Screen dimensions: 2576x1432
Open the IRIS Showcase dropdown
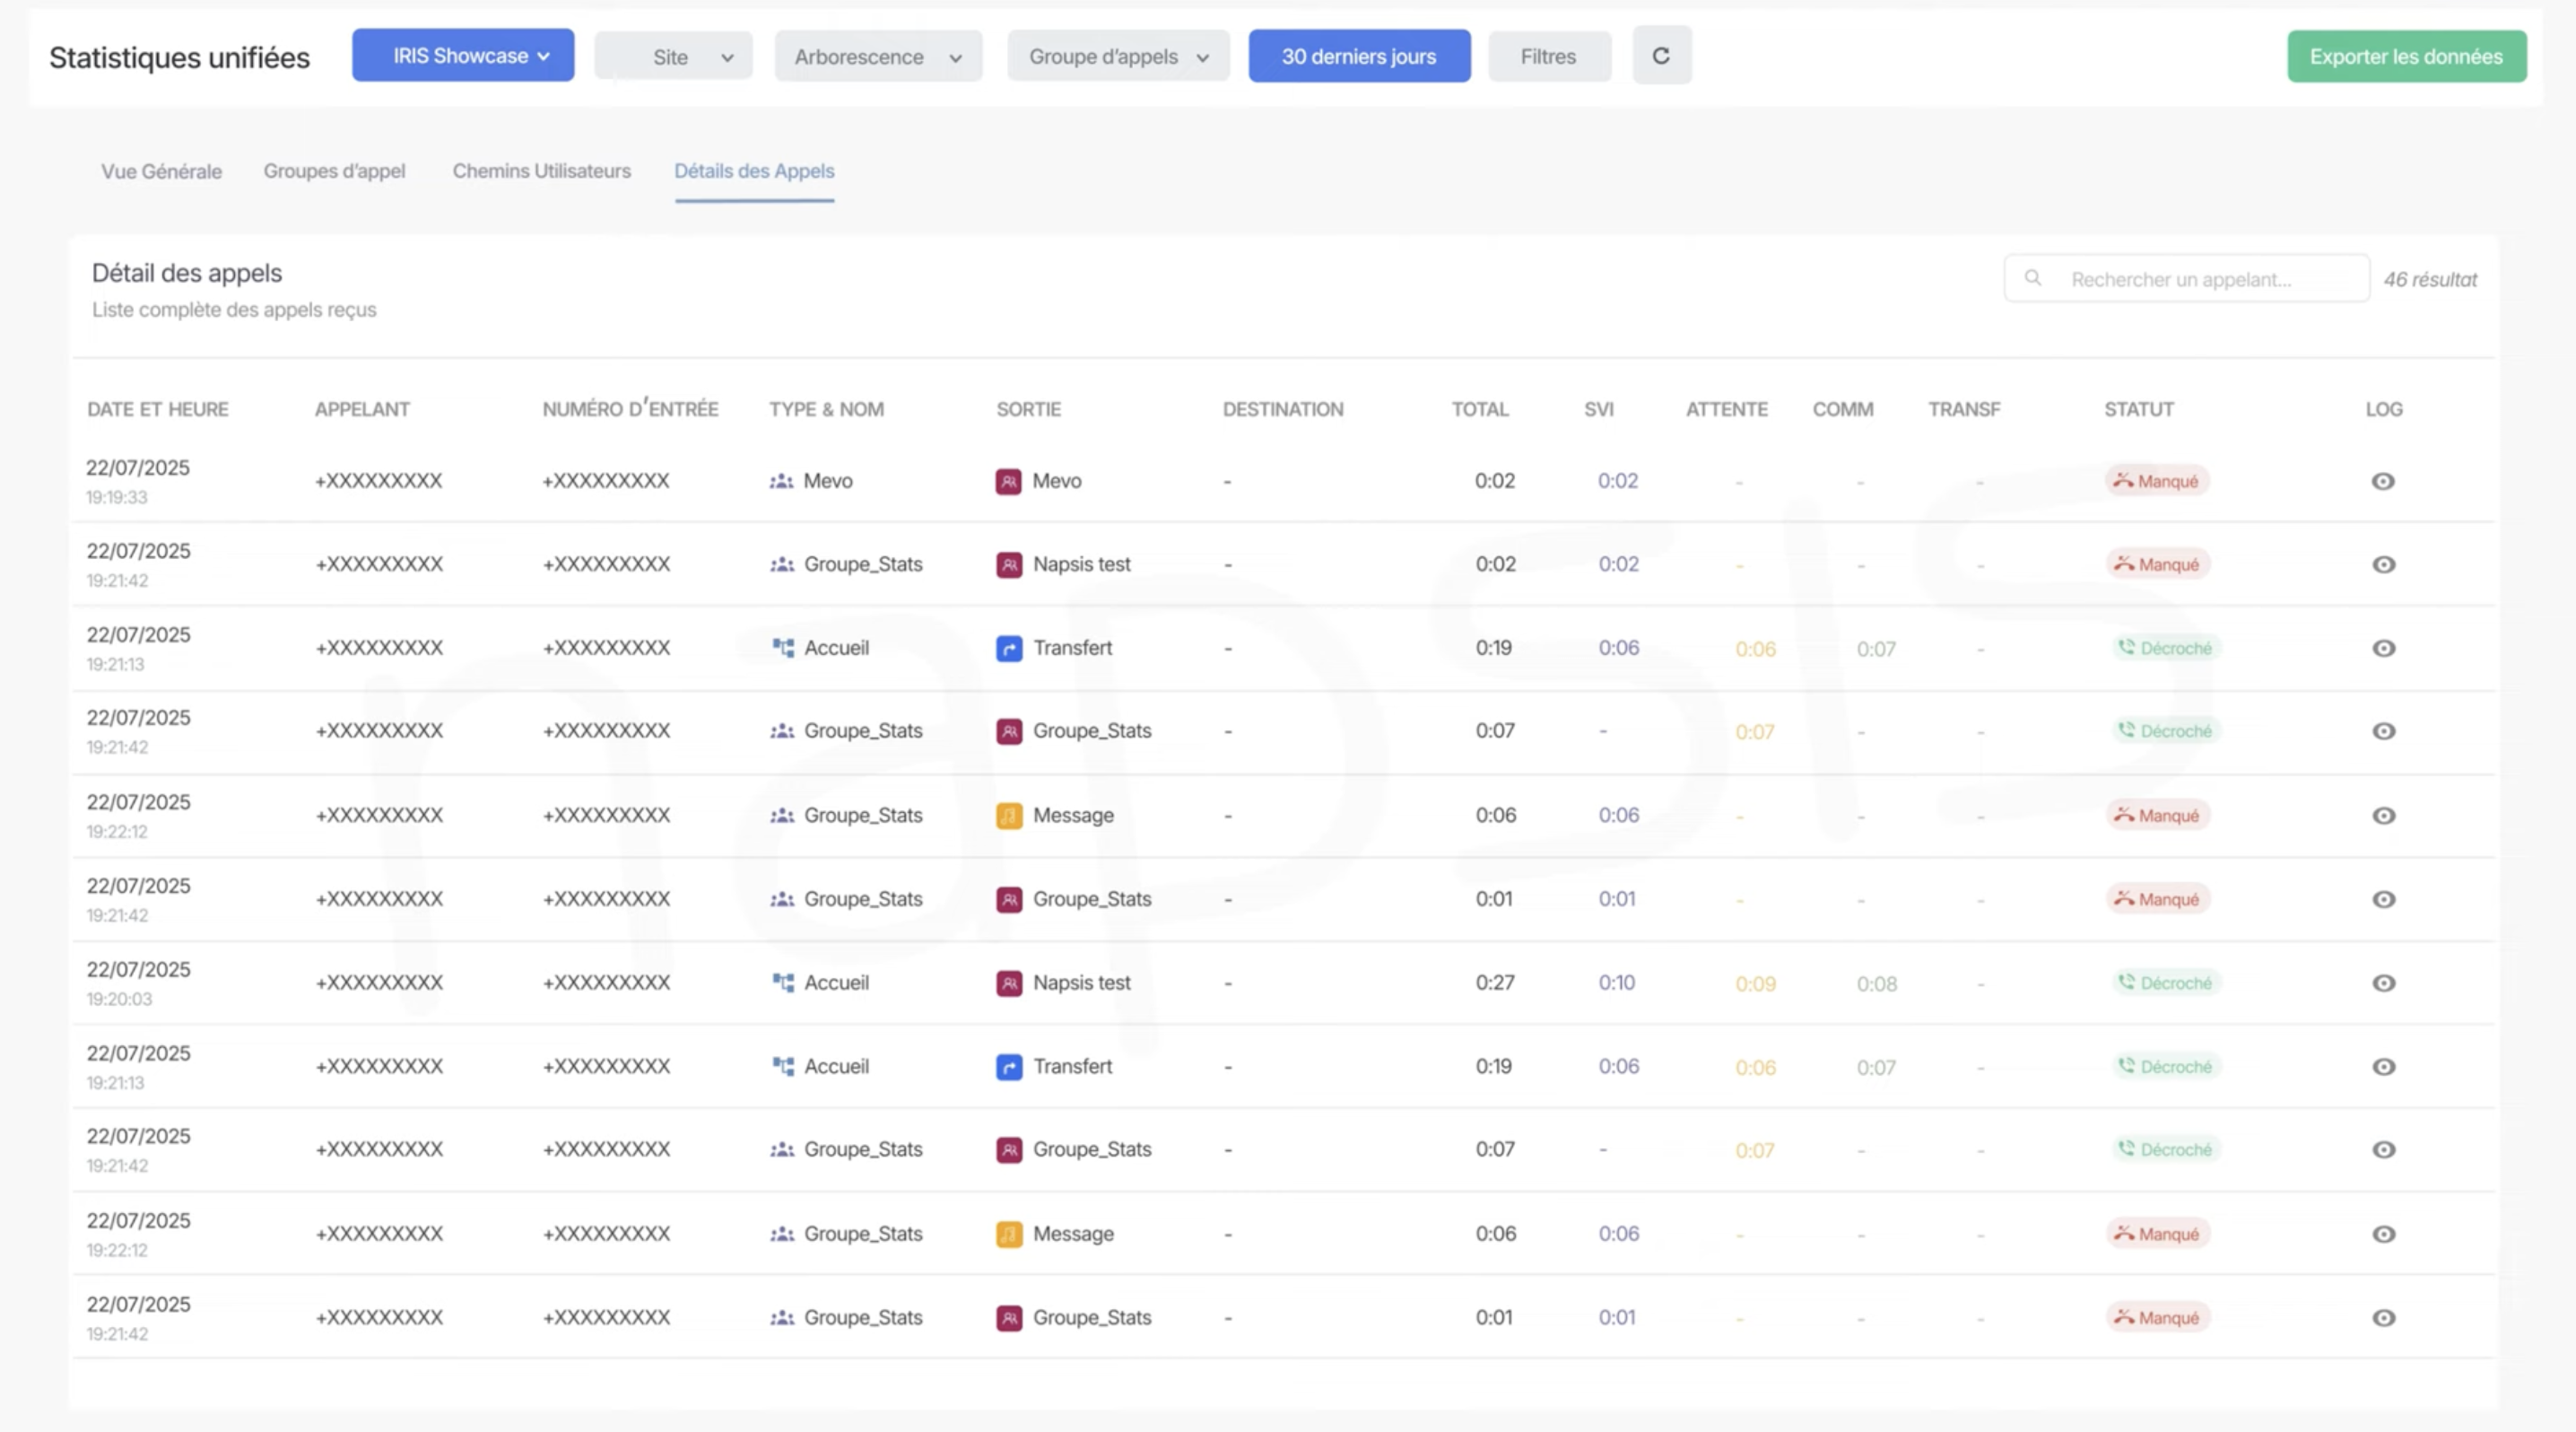click(x=463, y=56)
